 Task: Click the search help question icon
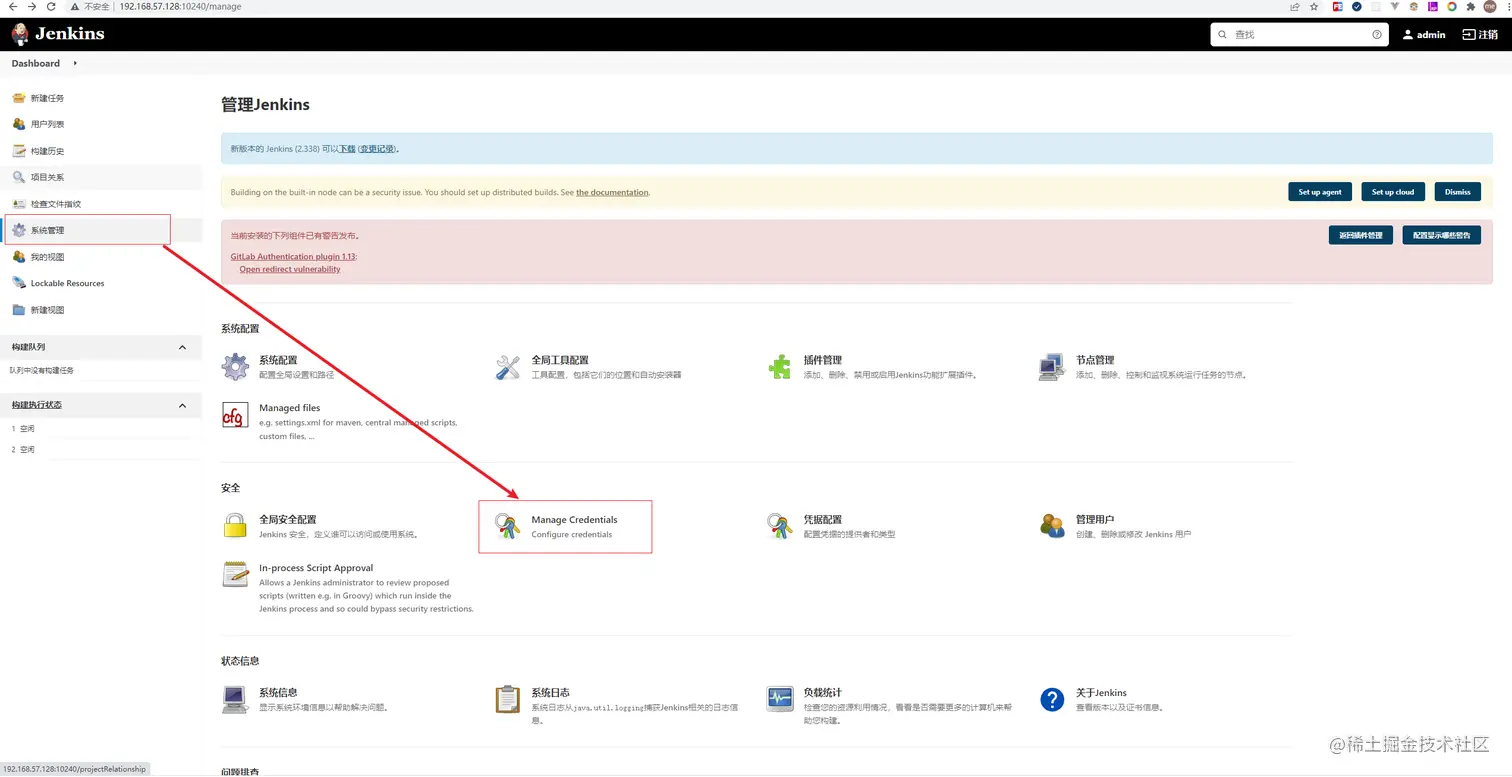[1377, 34]
